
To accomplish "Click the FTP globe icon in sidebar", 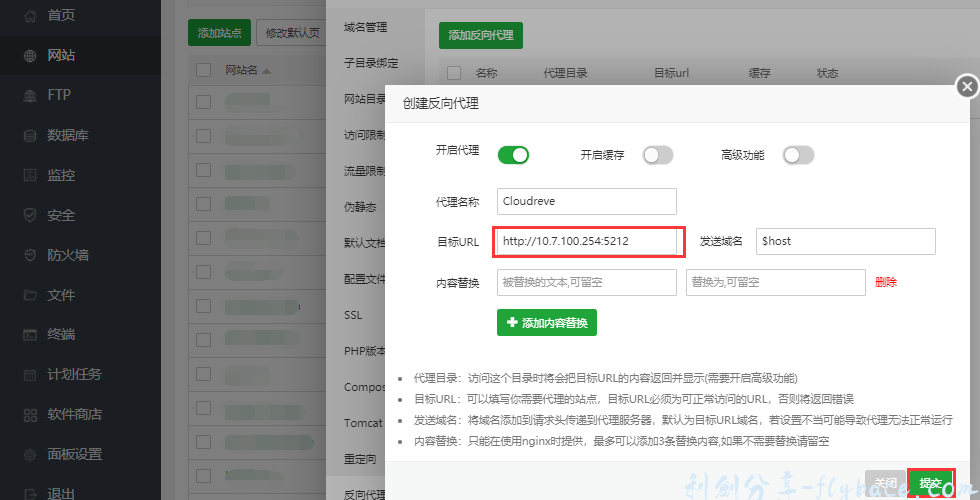I will click(30, 96).
